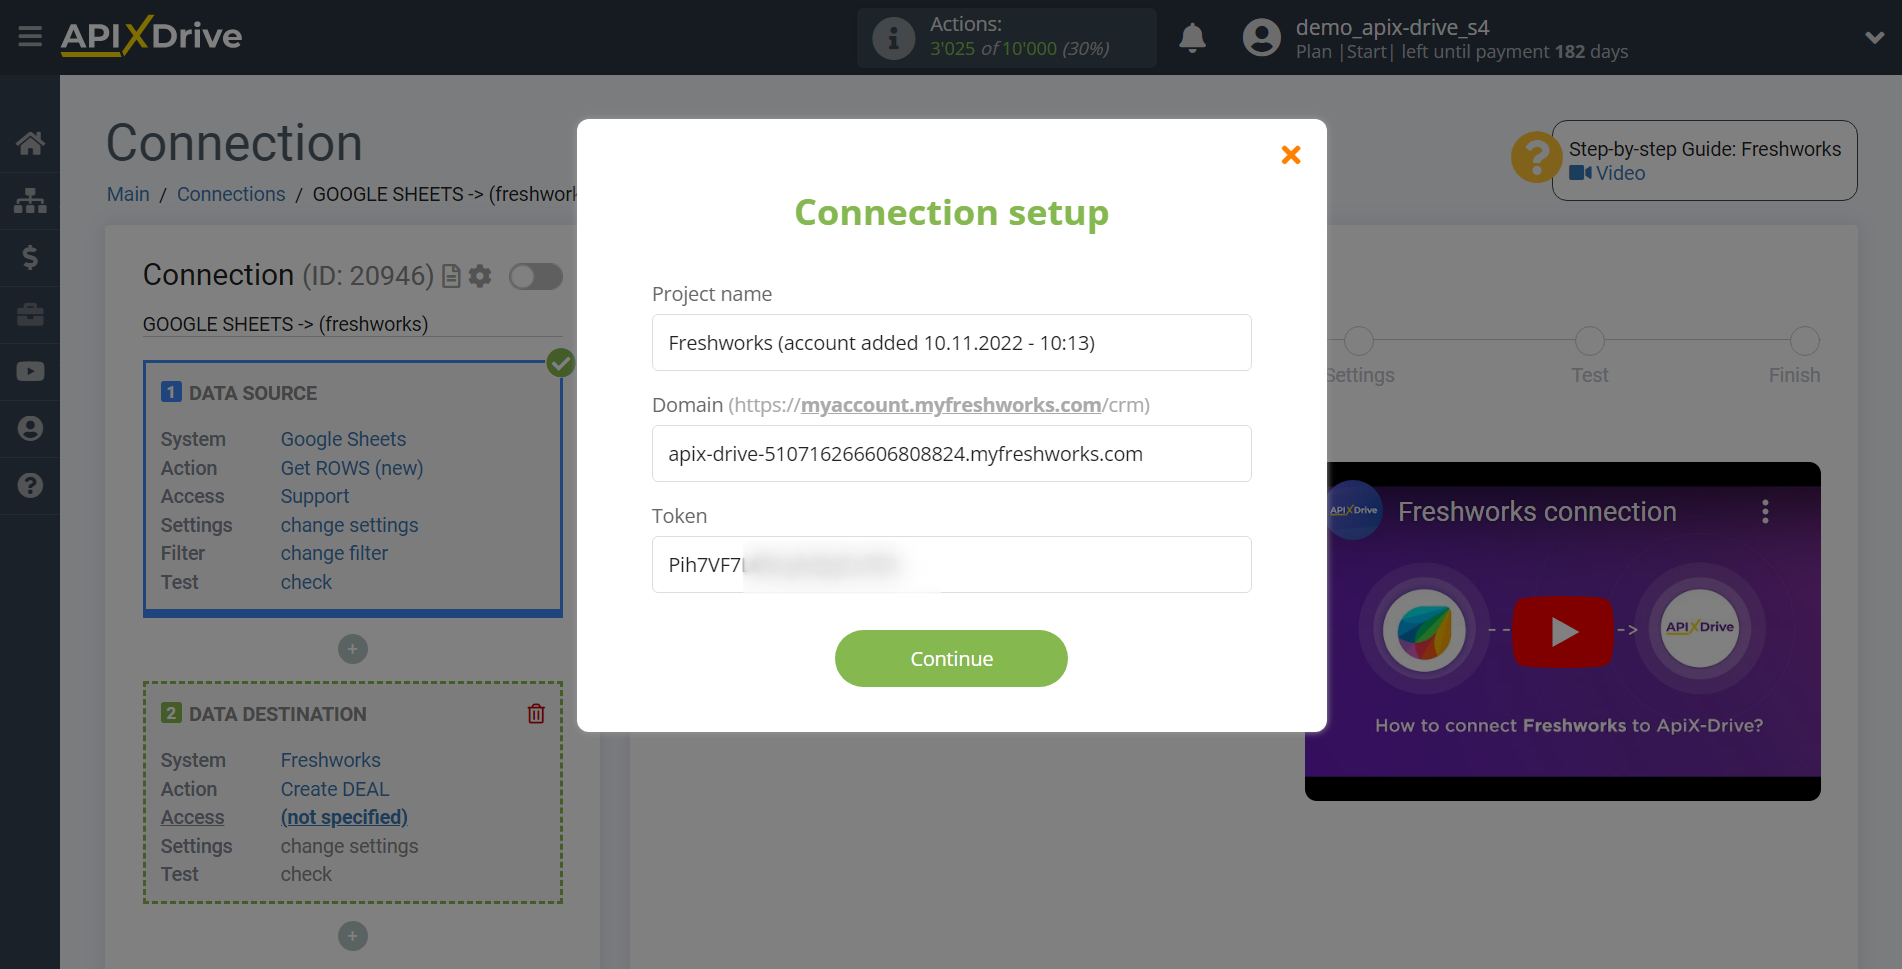Click the Access label in data destination
Viewport: 1902px width, 969px height.
[192, 817]
